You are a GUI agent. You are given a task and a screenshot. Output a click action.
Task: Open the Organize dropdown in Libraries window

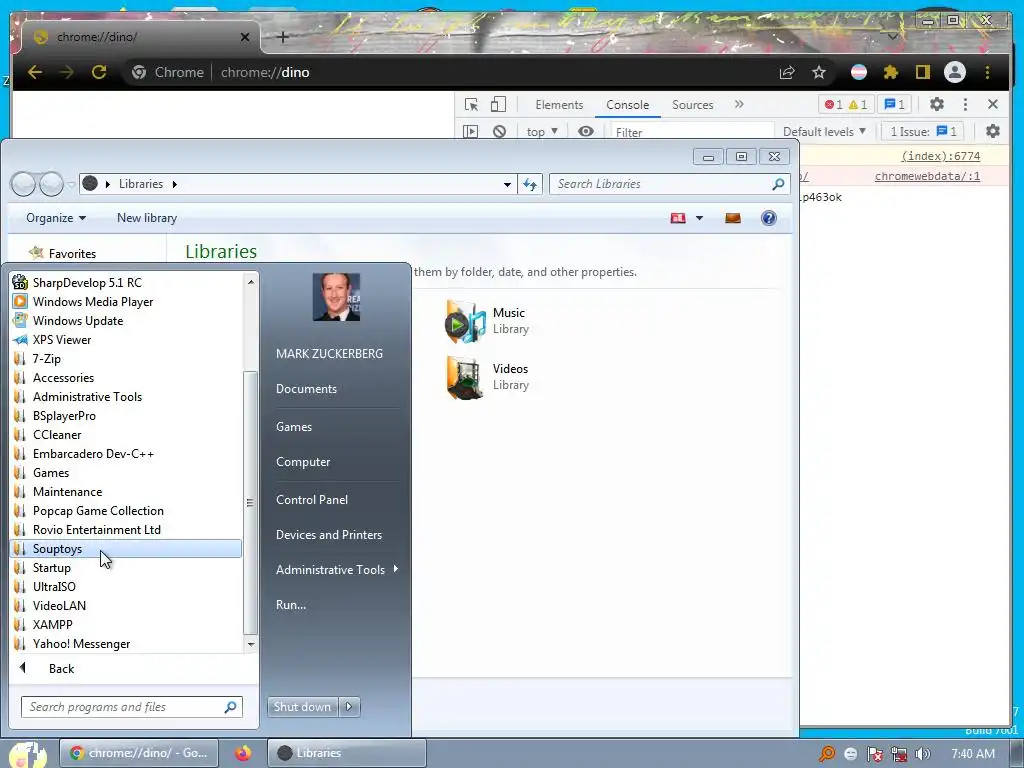(56, 218)
